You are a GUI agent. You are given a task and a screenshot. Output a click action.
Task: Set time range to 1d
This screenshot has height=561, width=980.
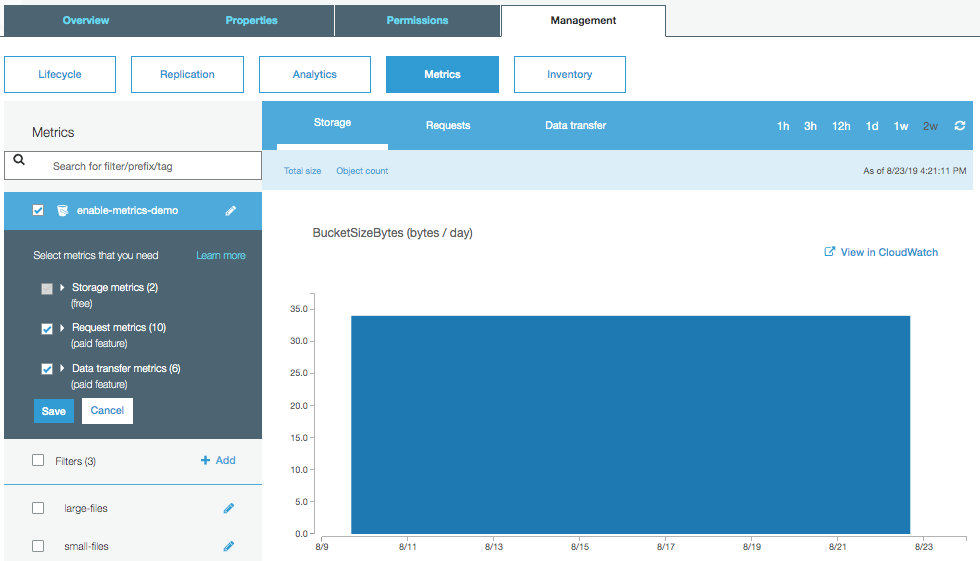(871, 126)
